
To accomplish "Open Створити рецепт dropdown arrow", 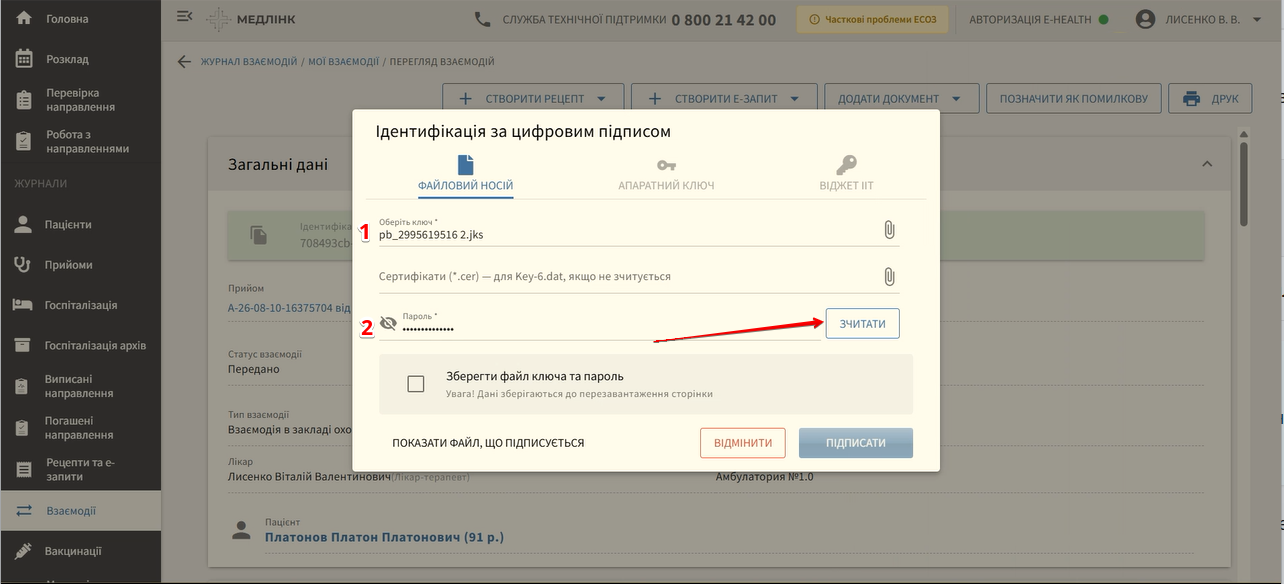I will [601, 99].
